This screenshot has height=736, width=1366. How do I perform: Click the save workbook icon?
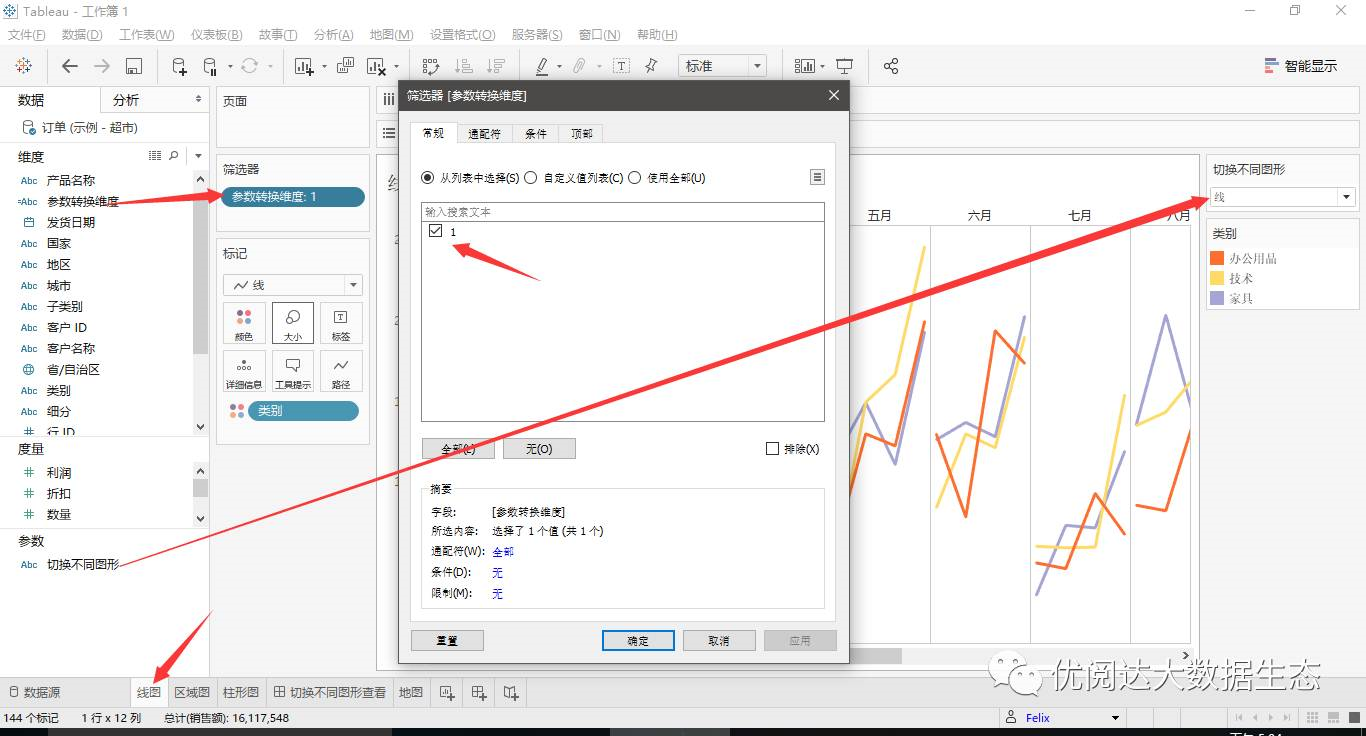[133, 66]
